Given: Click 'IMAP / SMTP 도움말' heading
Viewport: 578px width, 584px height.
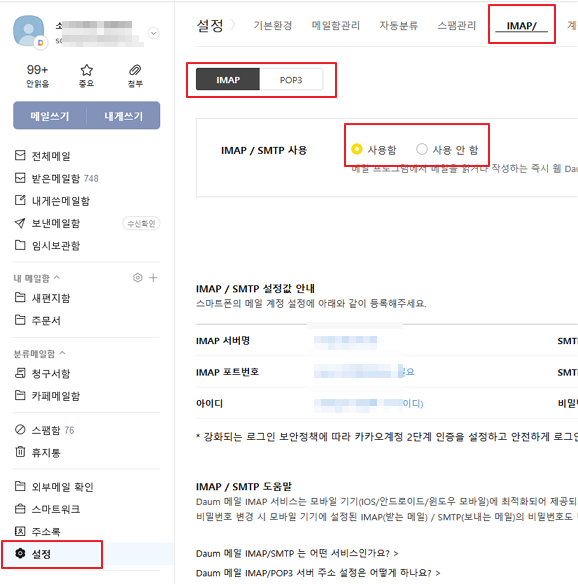Looking at the screenshot, I should [x=244, y=486].
